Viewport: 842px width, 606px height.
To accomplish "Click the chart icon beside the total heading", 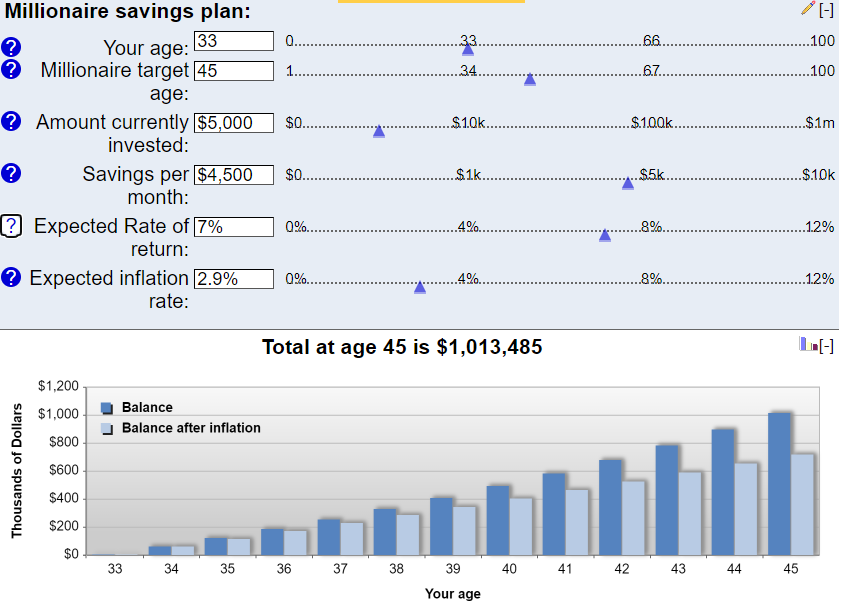I will coord(808,344).
